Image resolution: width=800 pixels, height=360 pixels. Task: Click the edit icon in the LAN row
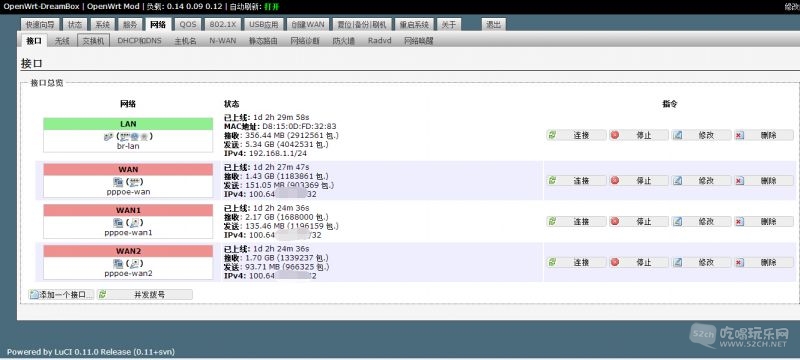tap(678, 135)
